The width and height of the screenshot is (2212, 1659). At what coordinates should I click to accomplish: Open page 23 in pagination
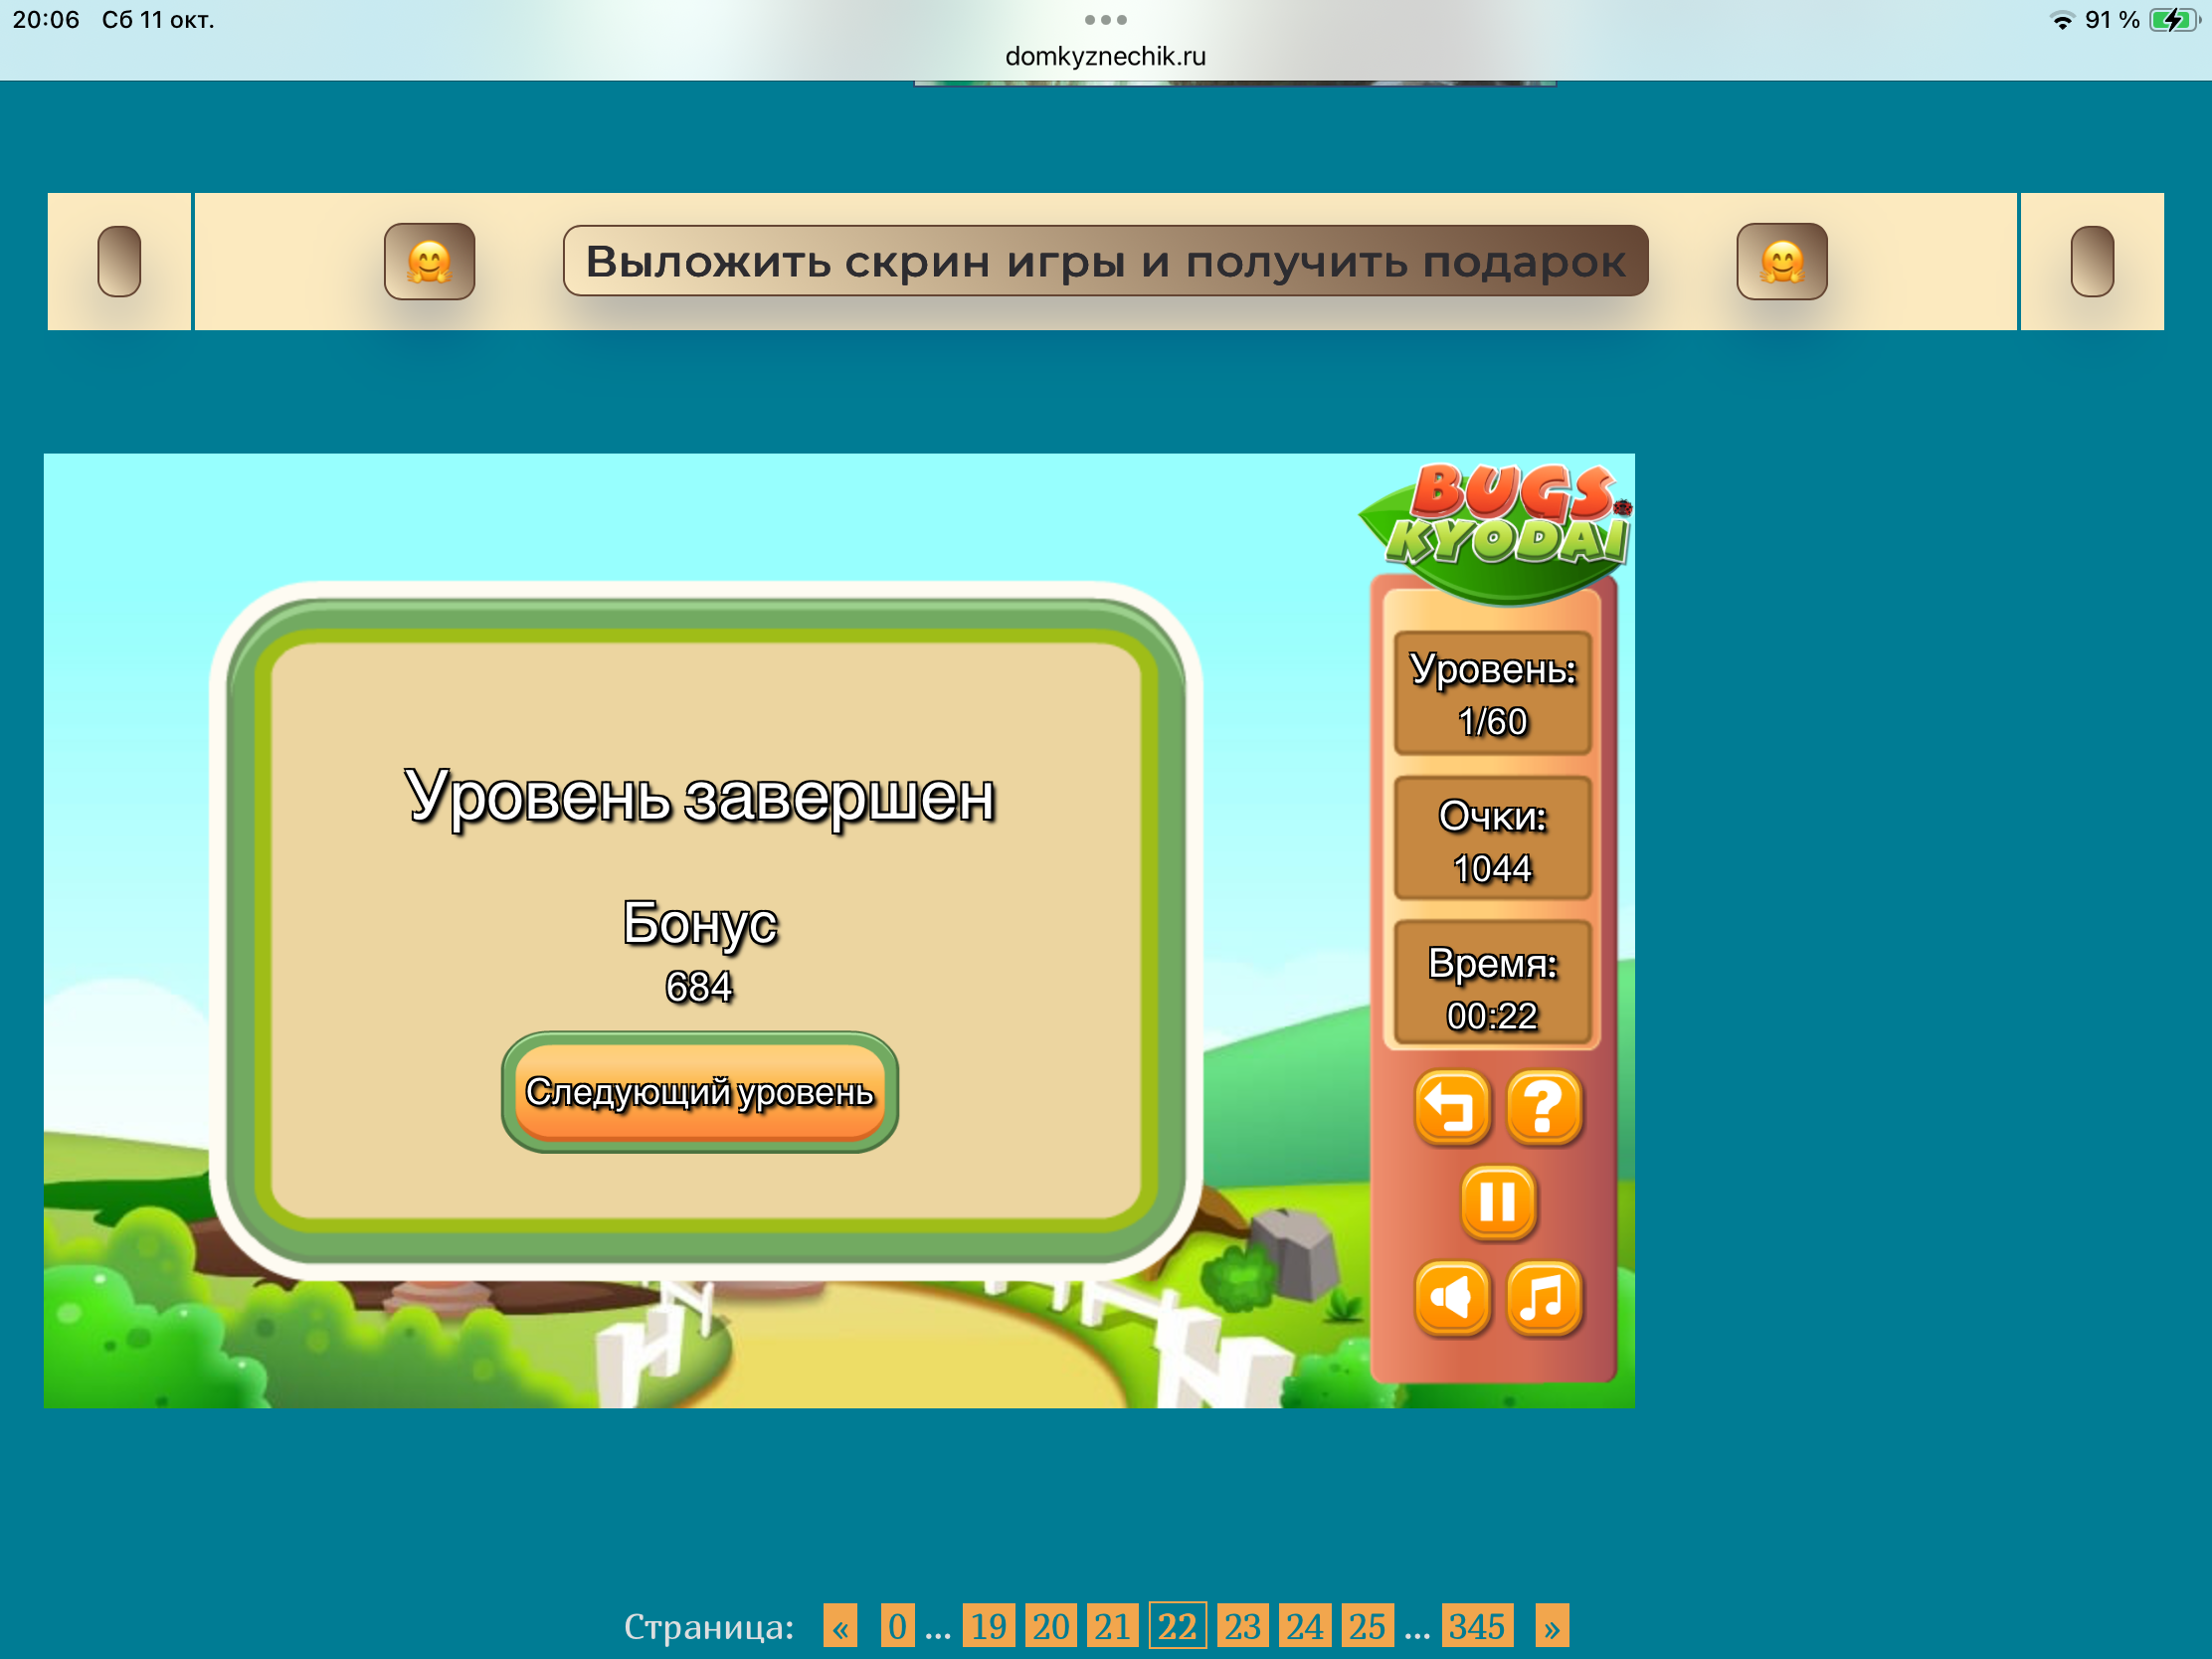[x=1242, y=1626]
